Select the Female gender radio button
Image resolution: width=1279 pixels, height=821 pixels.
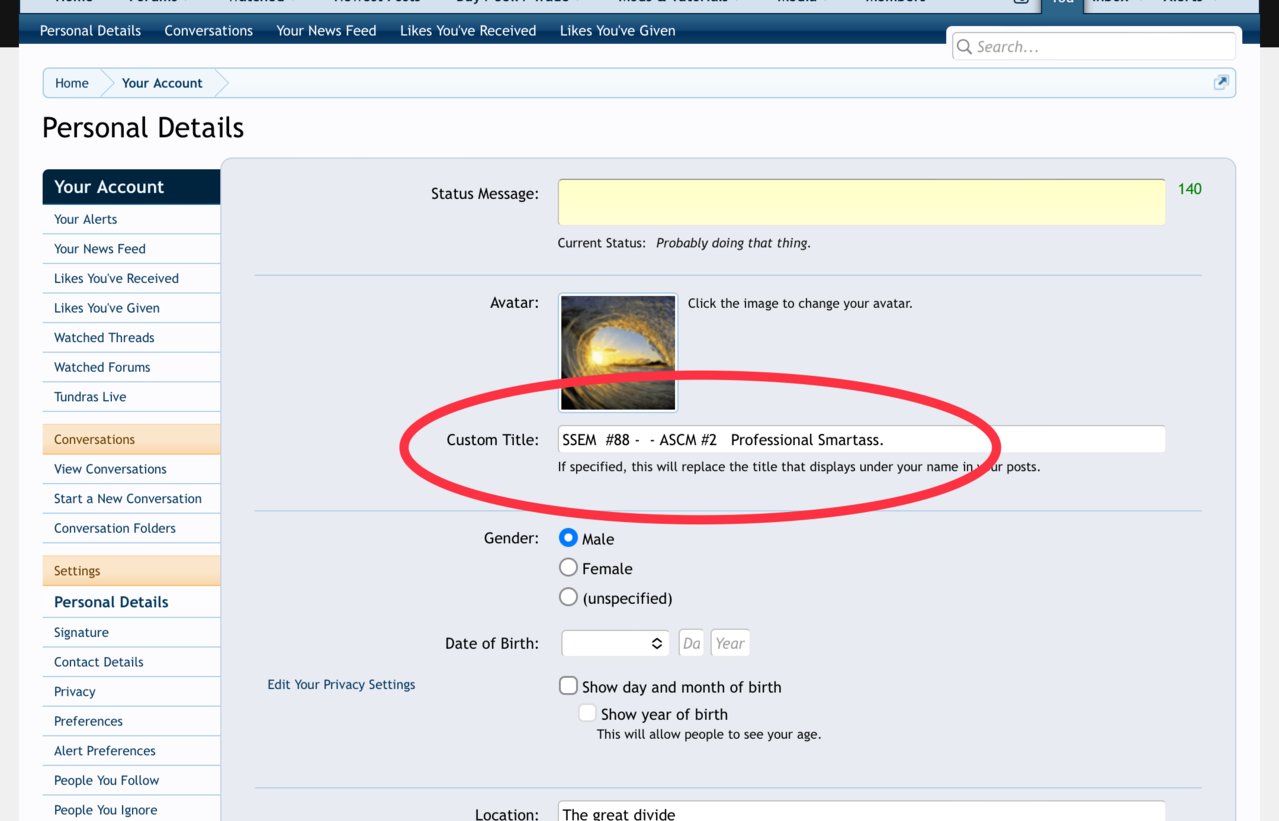(568, 568)
